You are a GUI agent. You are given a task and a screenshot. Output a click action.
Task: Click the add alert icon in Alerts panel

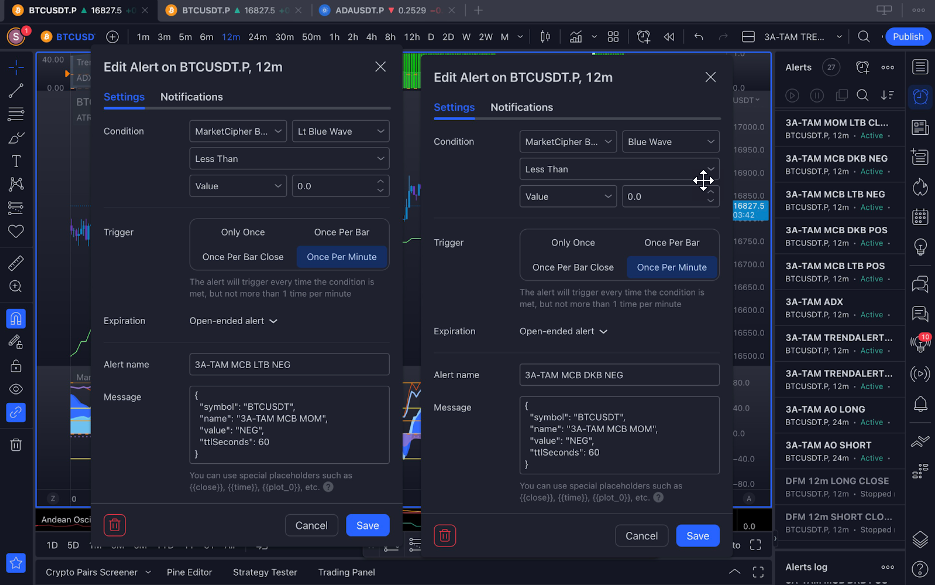862,67
